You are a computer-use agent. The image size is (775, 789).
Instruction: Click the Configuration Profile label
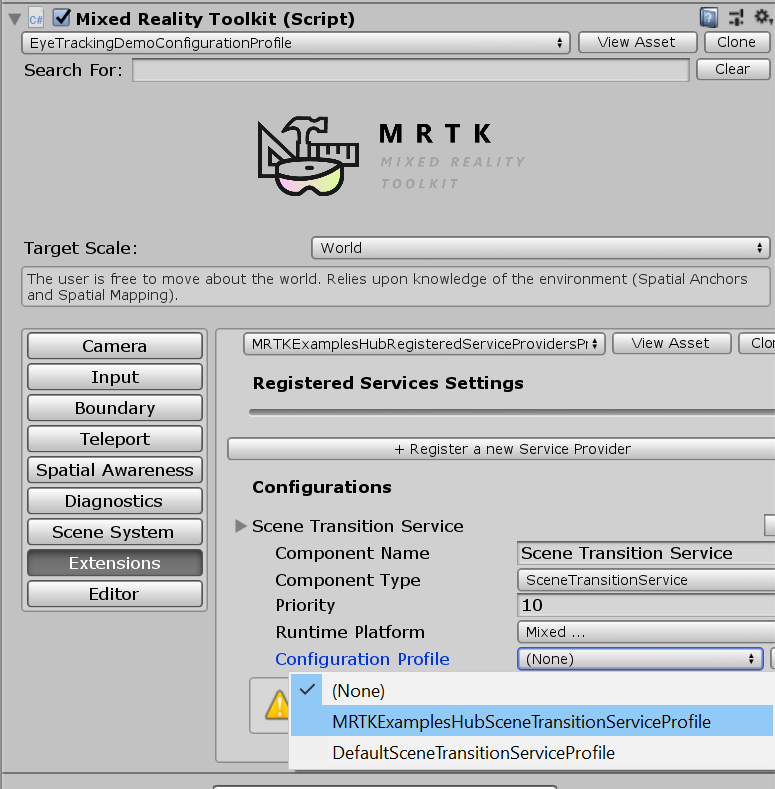click(362, 659)
